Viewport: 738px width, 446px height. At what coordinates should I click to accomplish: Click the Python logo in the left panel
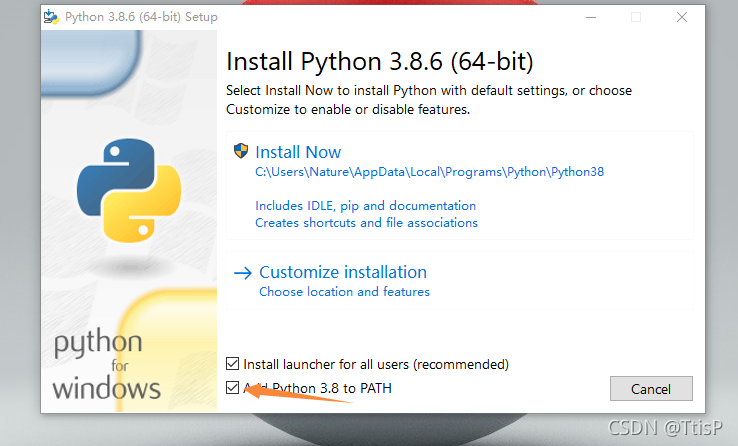point(129,191)
